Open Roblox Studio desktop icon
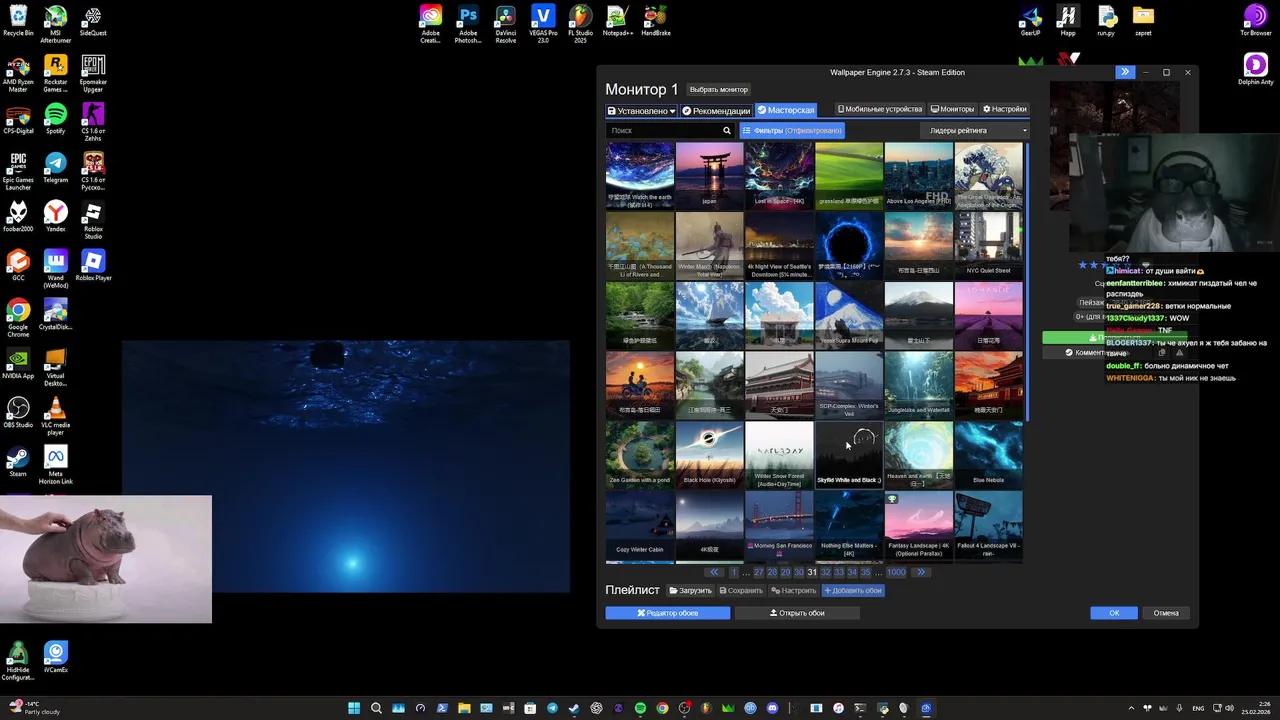The width and height of the screenshot is (1280, 720). pos(93,220)
